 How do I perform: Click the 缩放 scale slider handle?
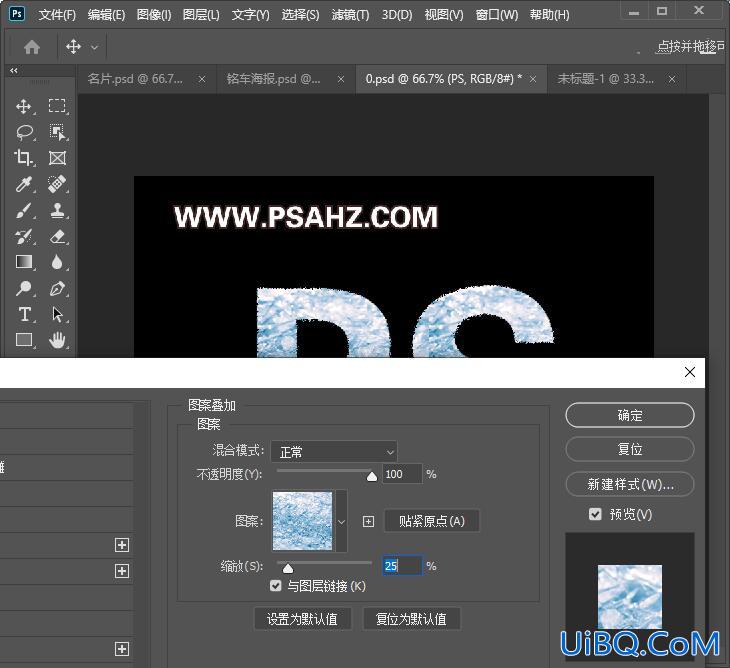[x=288, y=568]
